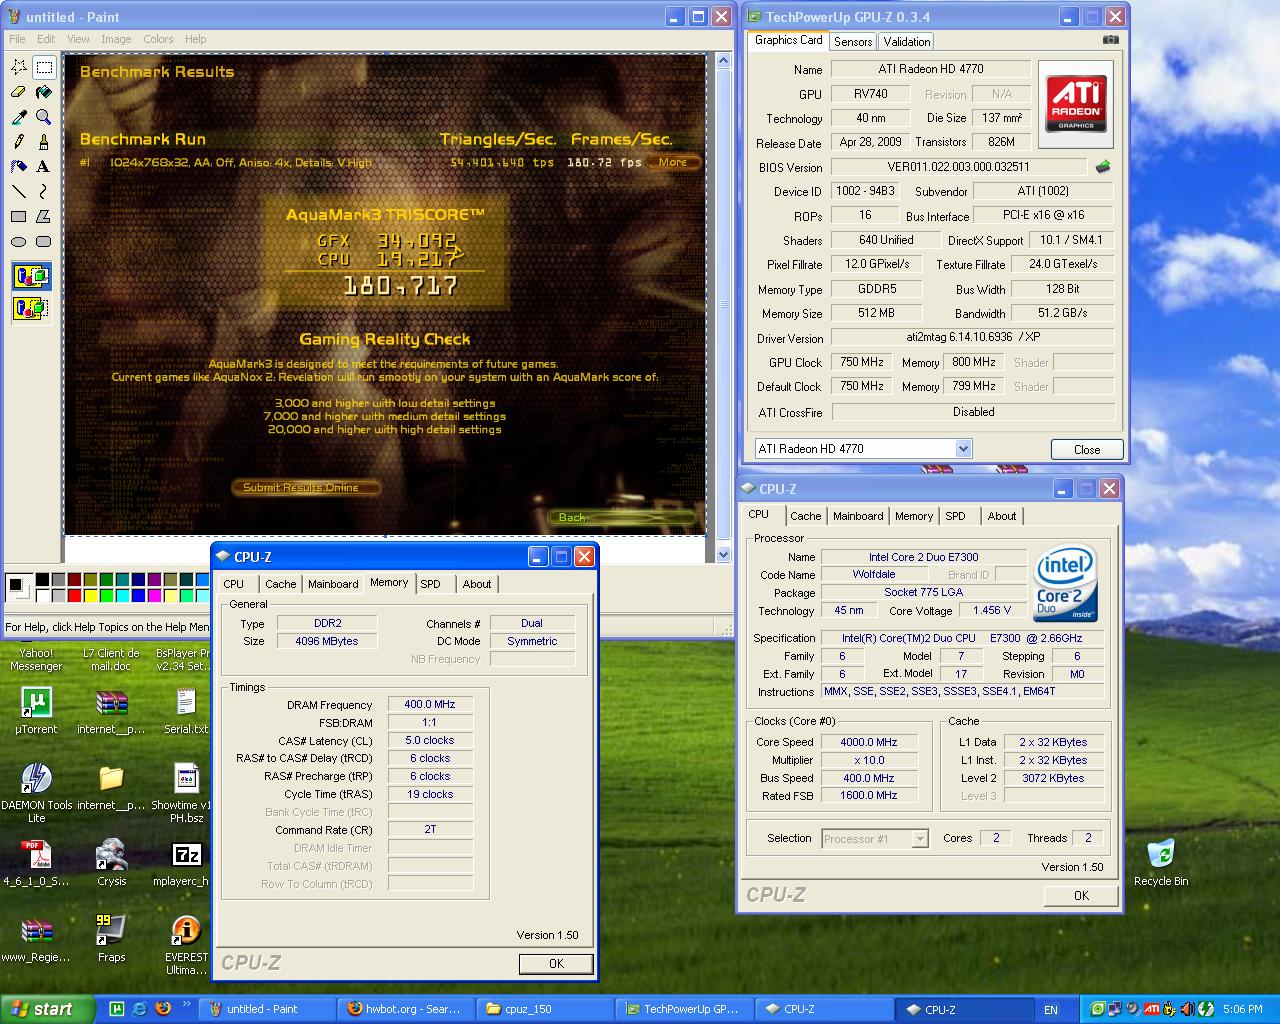Select the Airbrush spray tool

[18, 167]
